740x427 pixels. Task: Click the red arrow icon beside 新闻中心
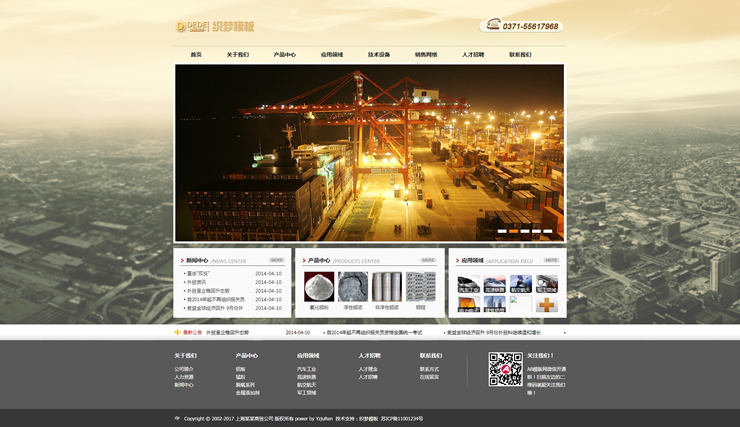(181, 260)
